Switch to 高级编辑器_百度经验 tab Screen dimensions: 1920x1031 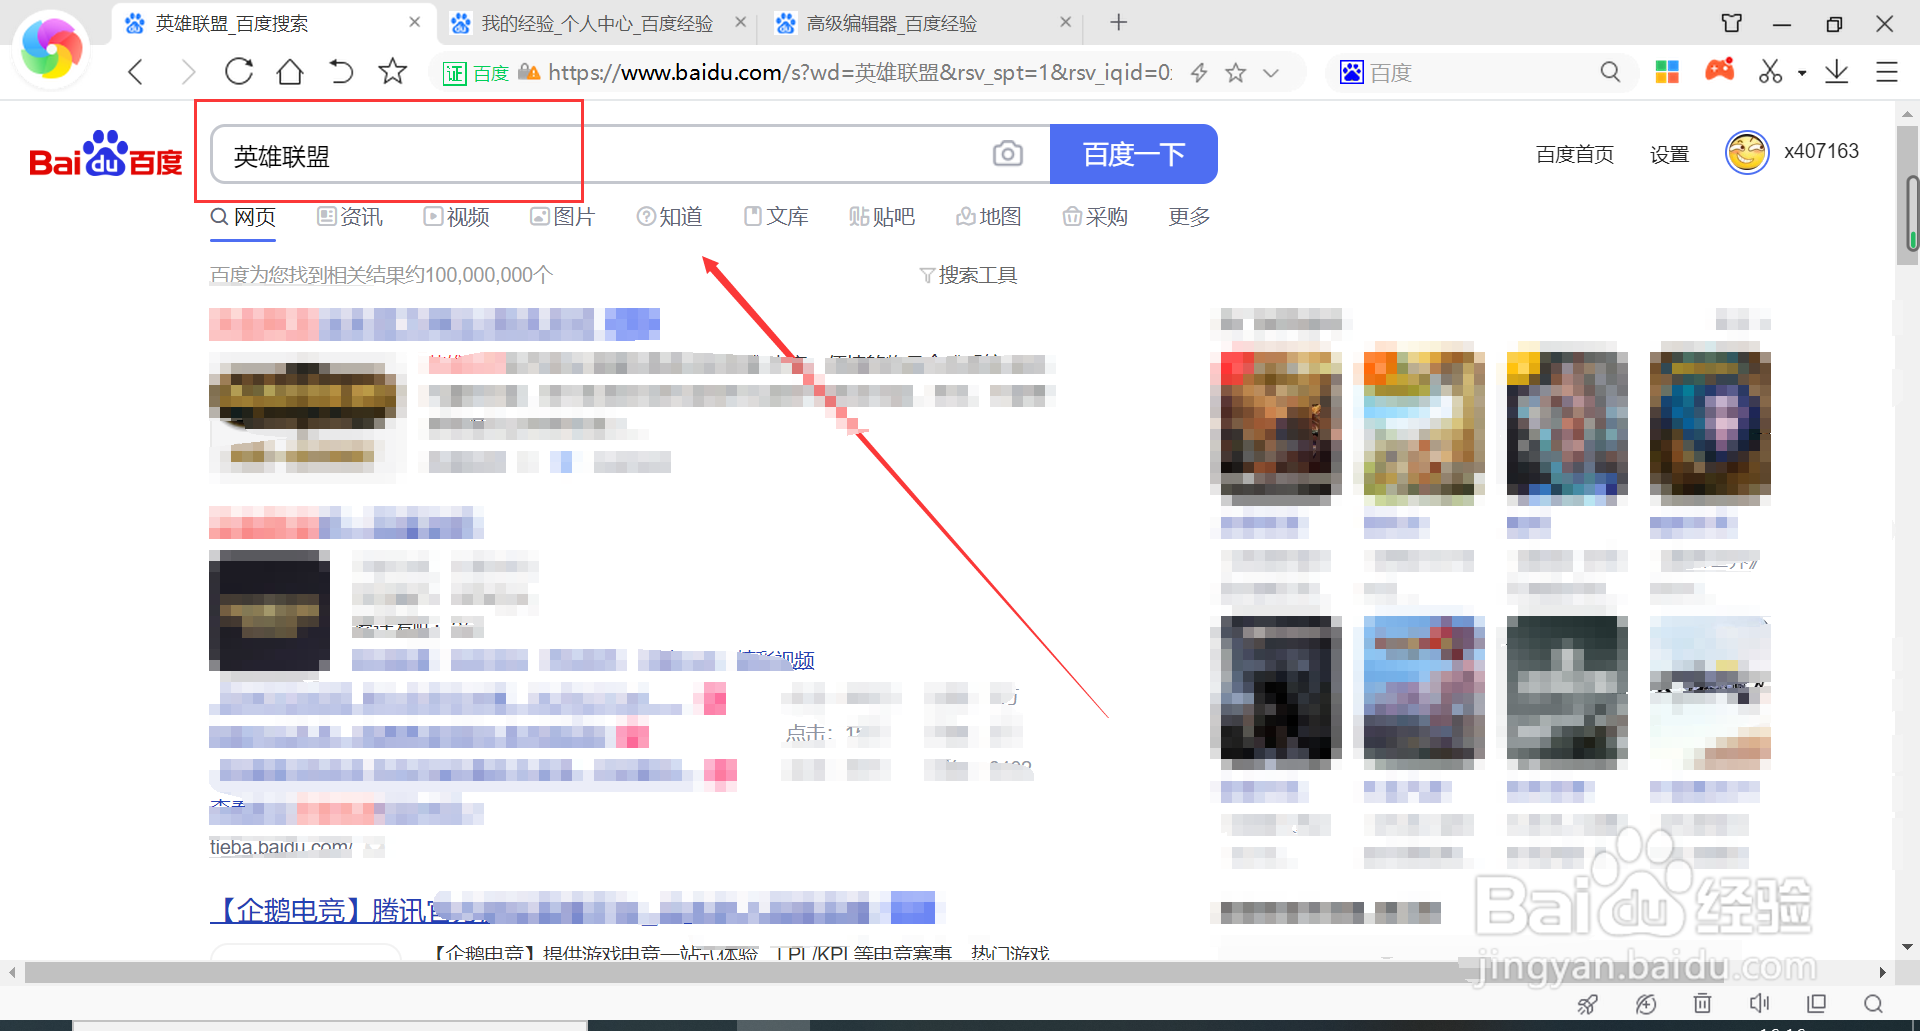point(891,23)
